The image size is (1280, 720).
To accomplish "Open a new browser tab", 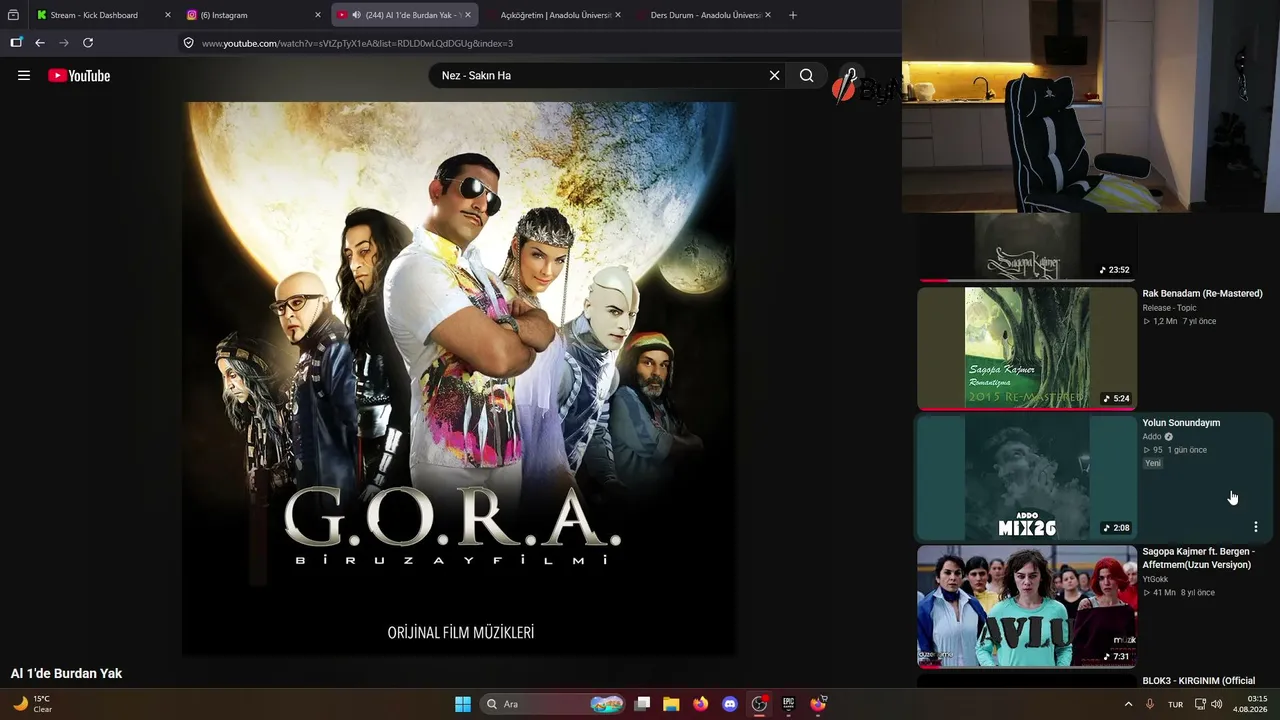I will point(793,15).
